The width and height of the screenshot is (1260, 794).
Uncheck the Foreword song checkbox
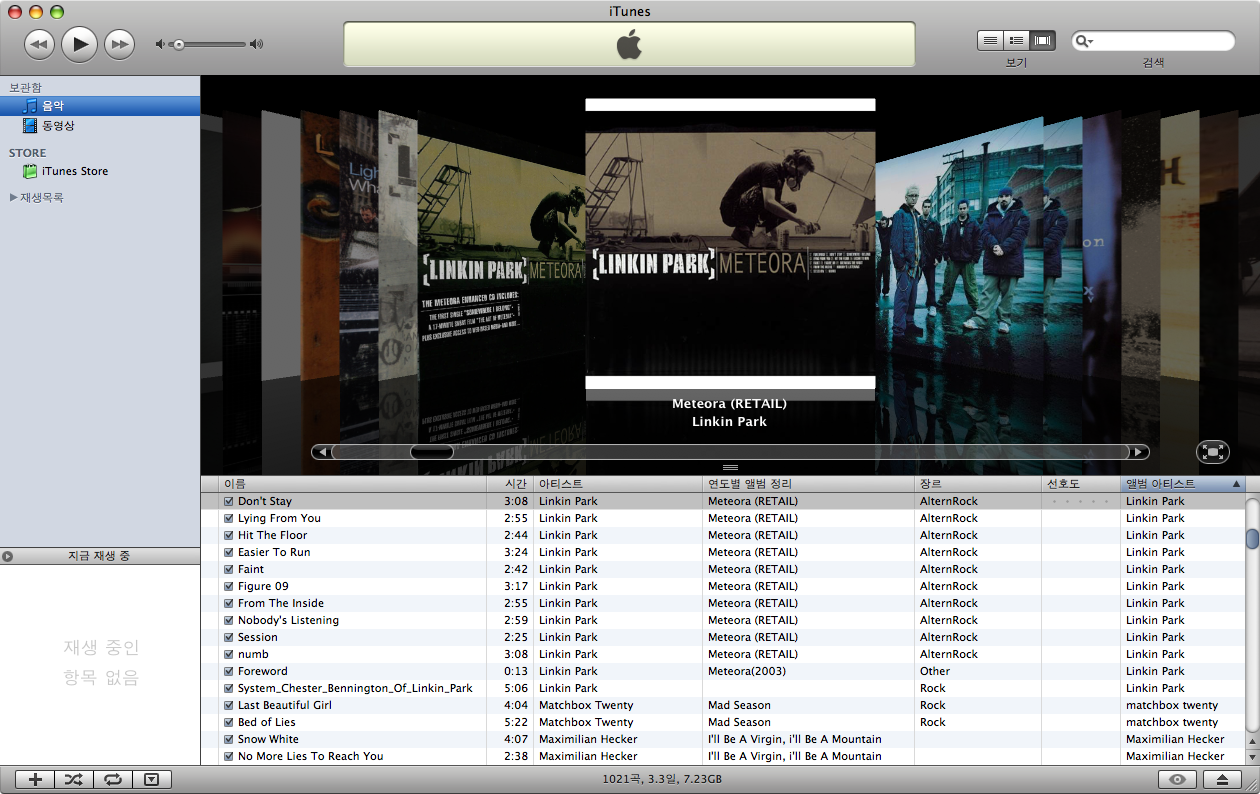229,671
